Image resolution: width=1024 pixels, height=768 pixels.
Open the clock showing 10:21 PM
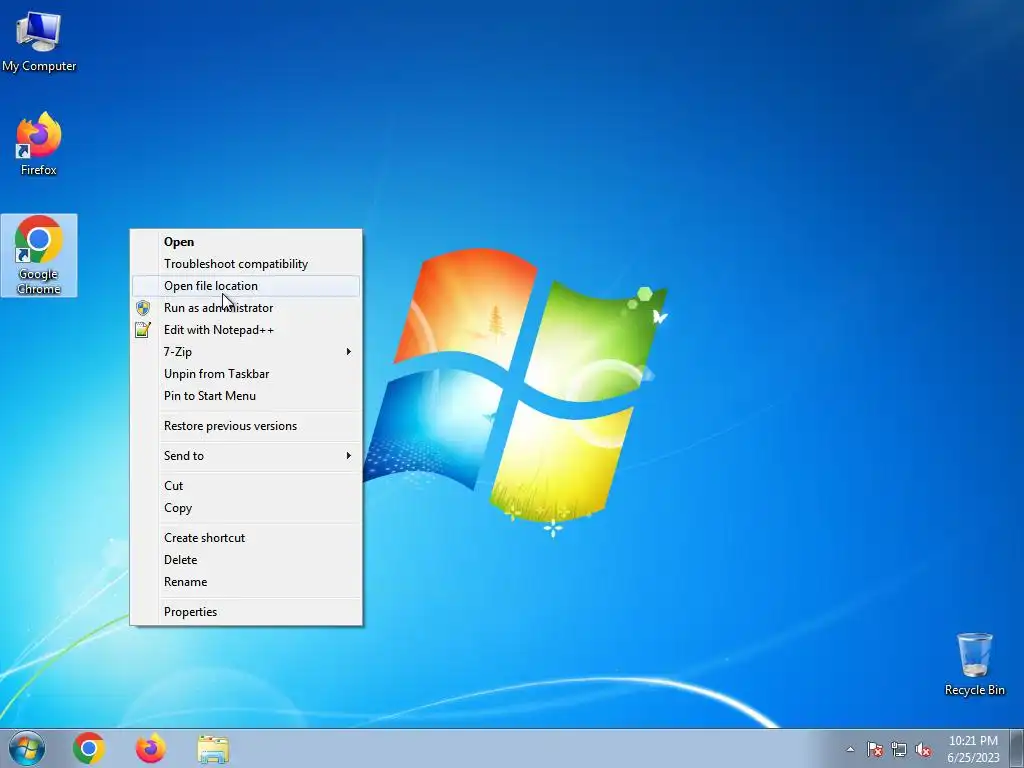[x=973, y=749]
